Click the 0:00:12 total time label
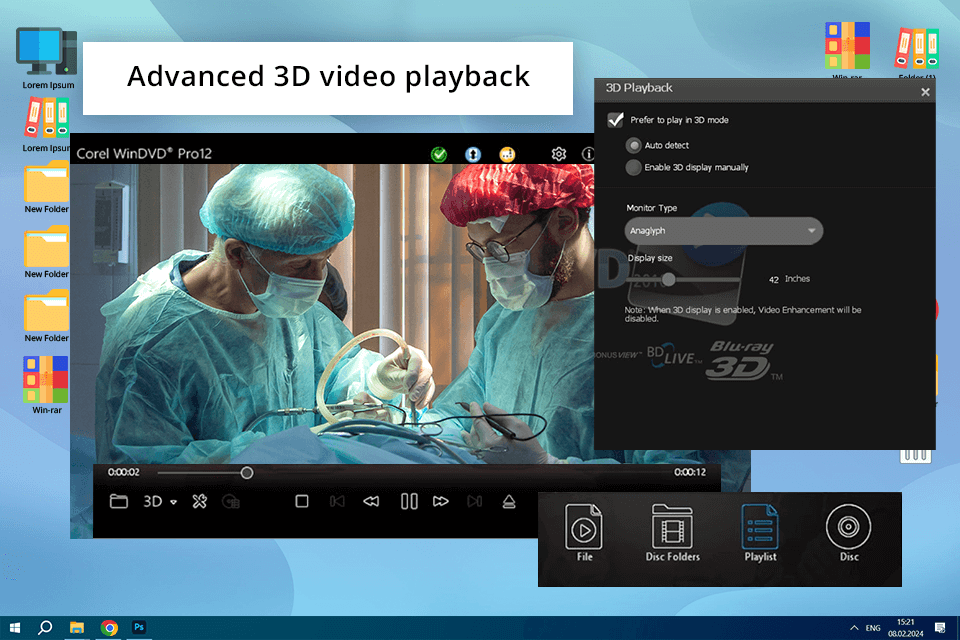 point(690,472)
